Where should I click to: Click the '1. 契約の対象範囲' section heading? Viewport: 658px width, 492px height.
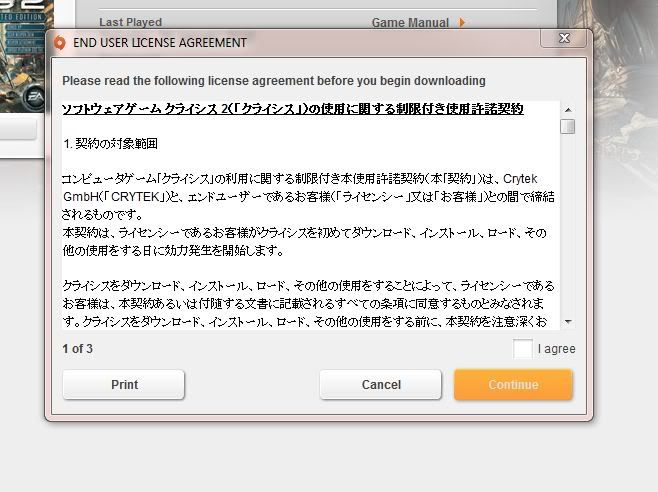click(111, 144)
